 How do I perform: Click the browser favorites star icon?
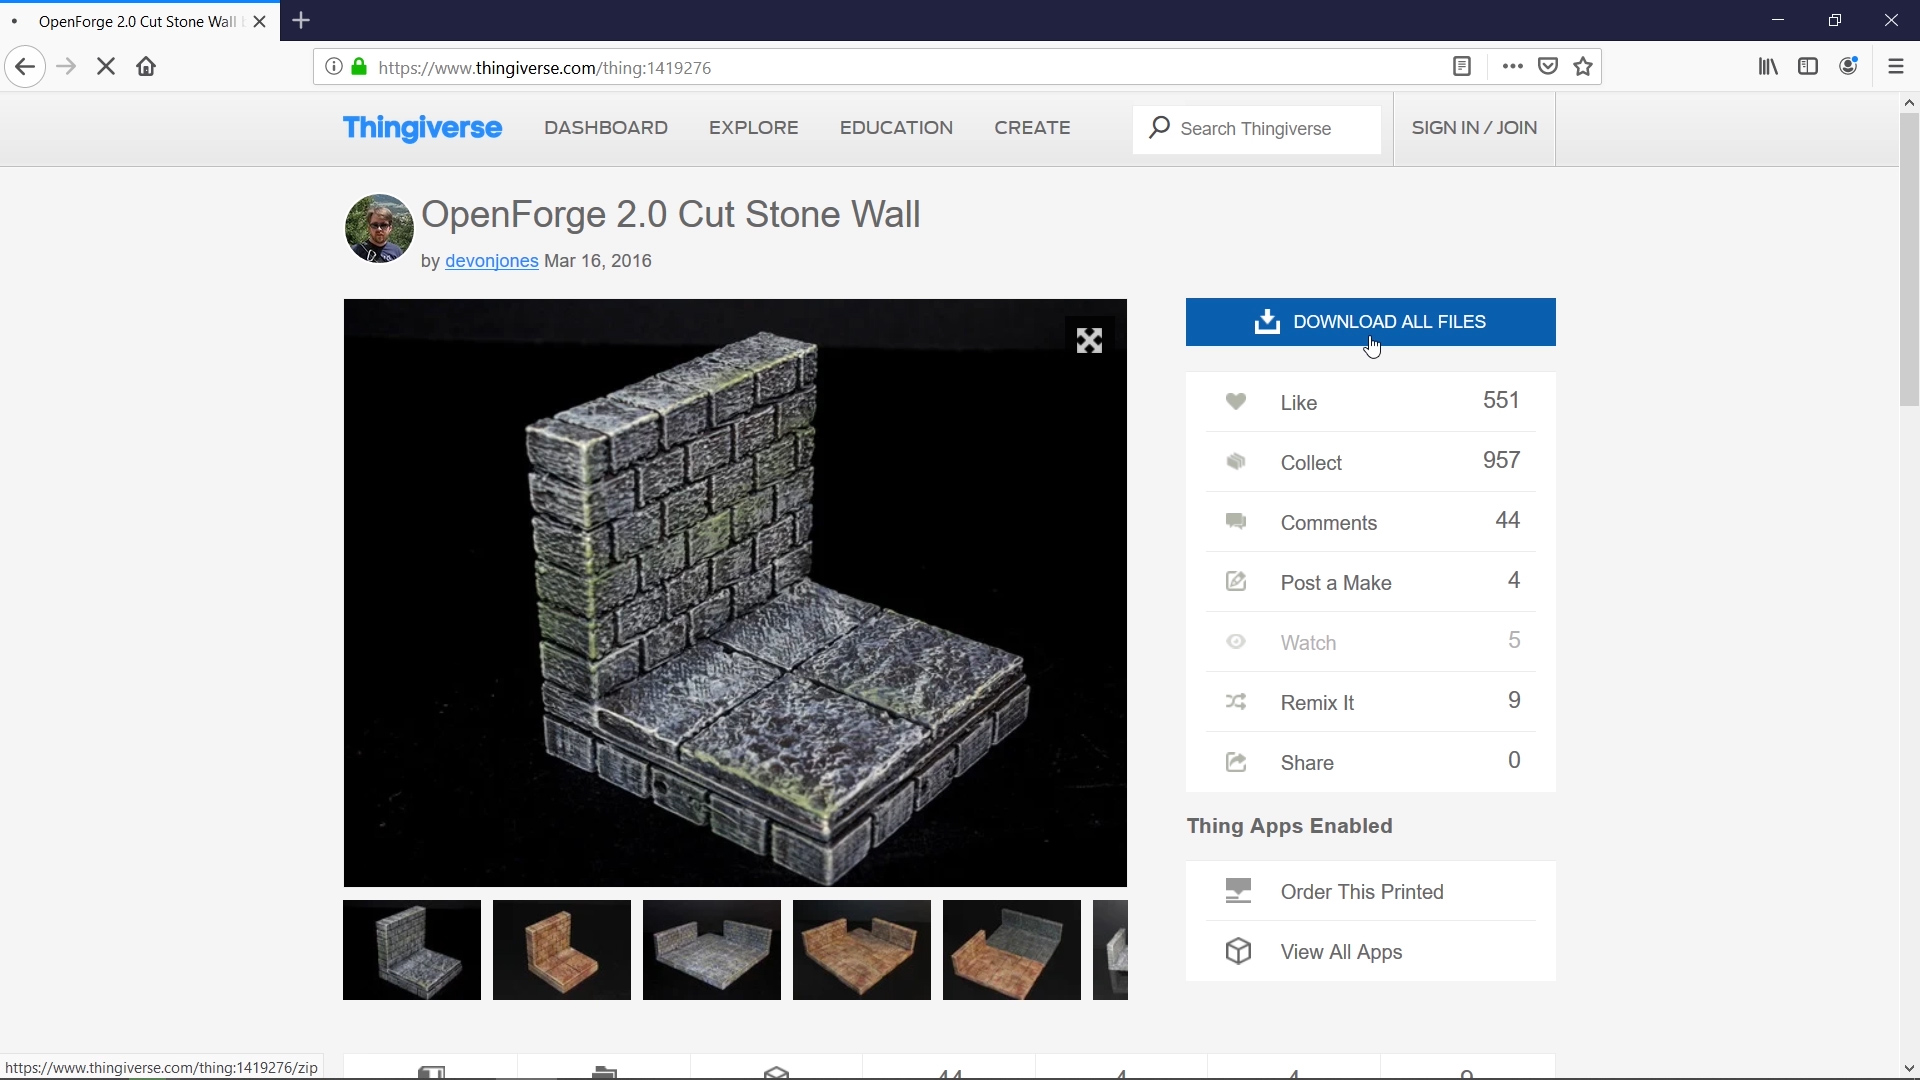pyautogui.click(x=1584, y=67)
